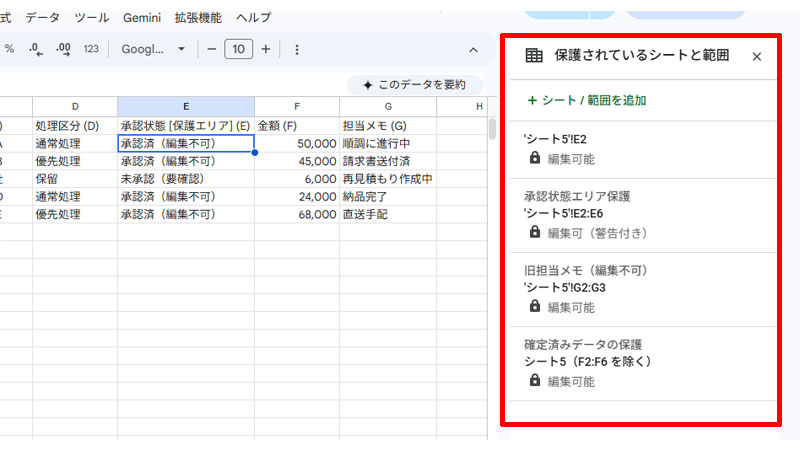The width and height of the screenshot is (800, 450).
Task: Decrease font size with minus button
Action: click(212, 49)
